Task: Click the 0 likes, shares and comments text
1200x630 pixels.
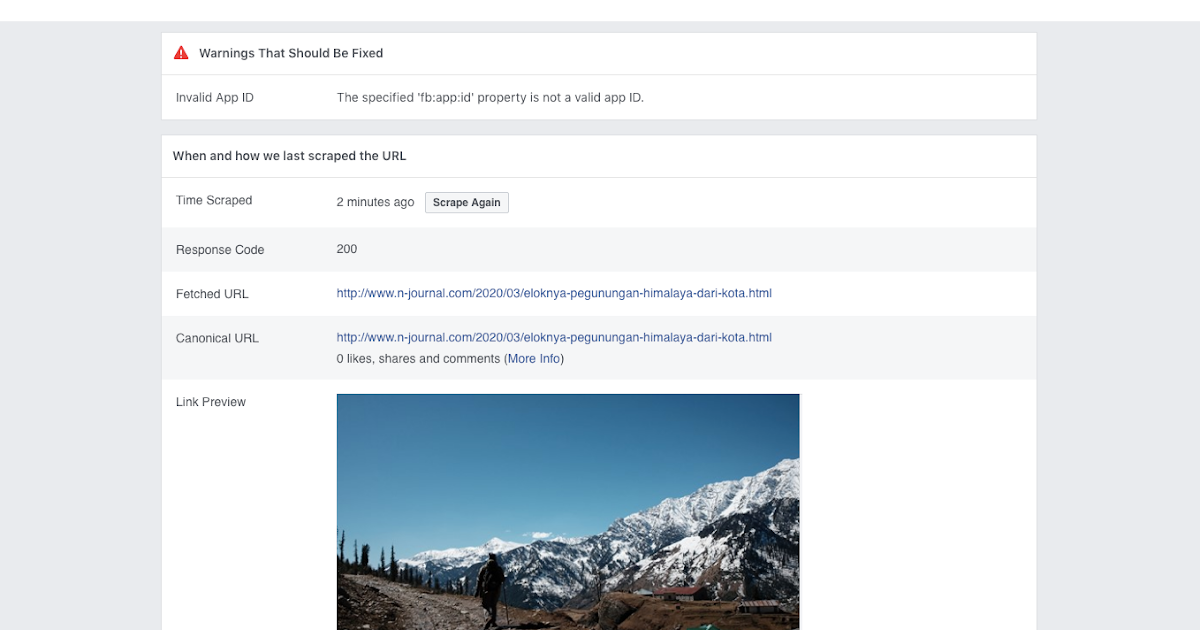Action: point(420,358)
